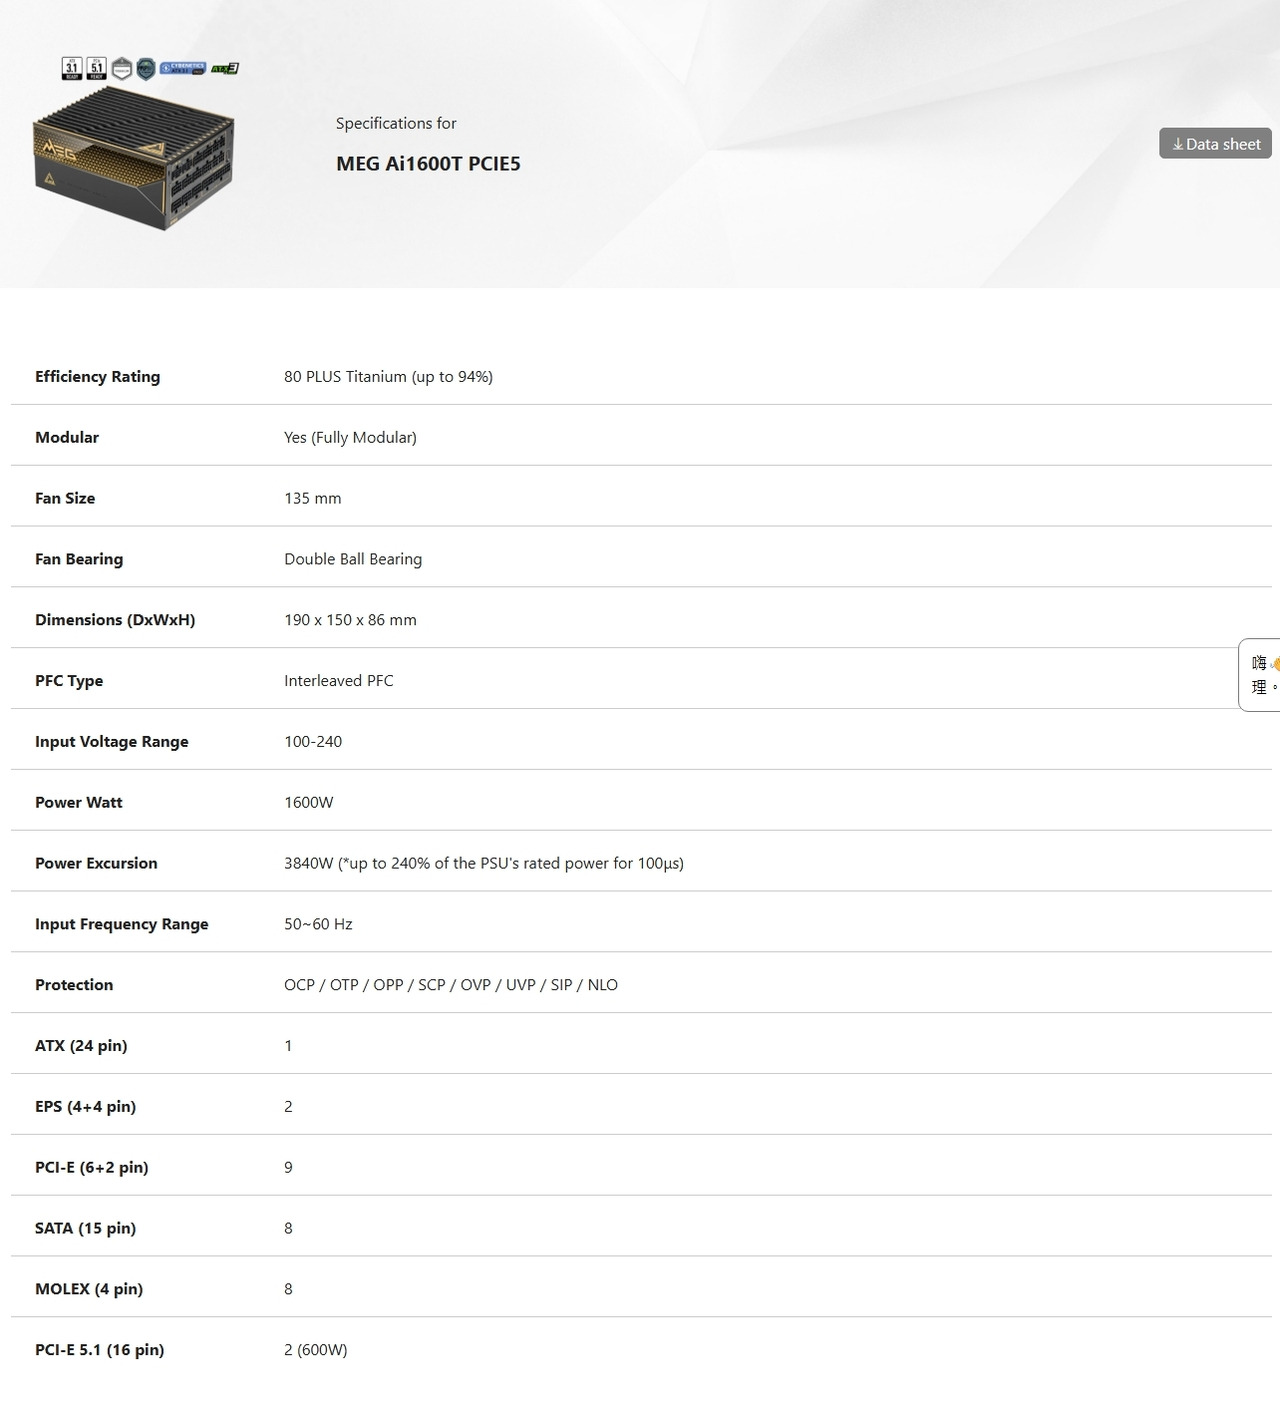Open the chat assistant bubble at right edge
Image resolution: width=1280 pixels, height=1419 pixels.
click(x=1260, y=675)
